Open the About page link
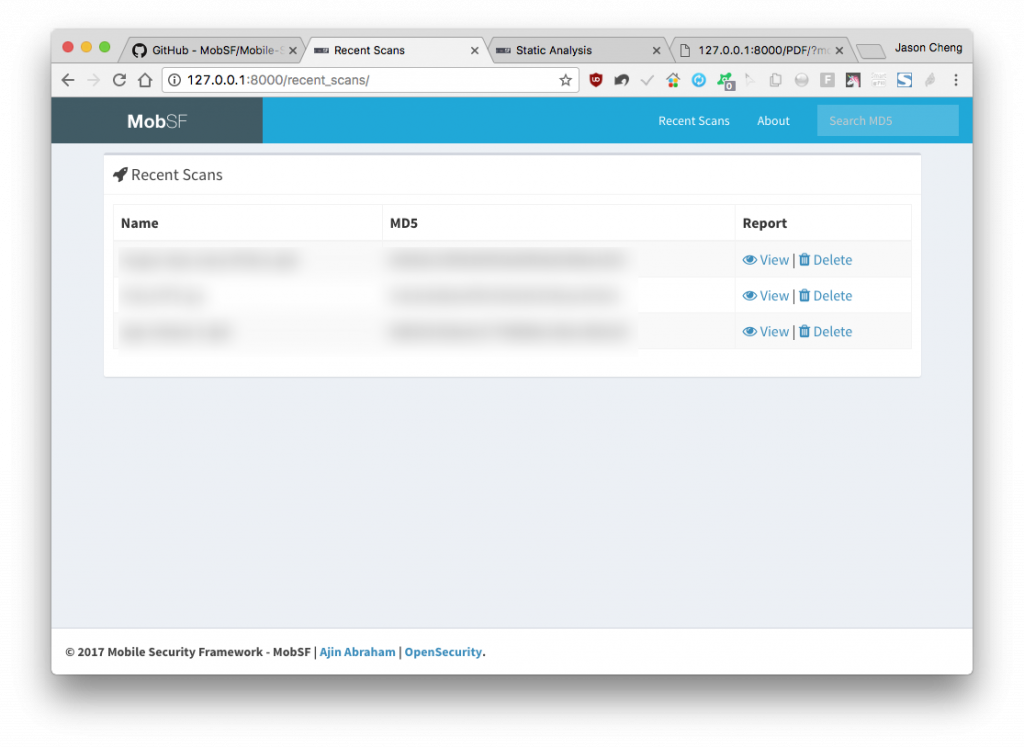This screenshot has height=748, width=1024. pos(773,121)
